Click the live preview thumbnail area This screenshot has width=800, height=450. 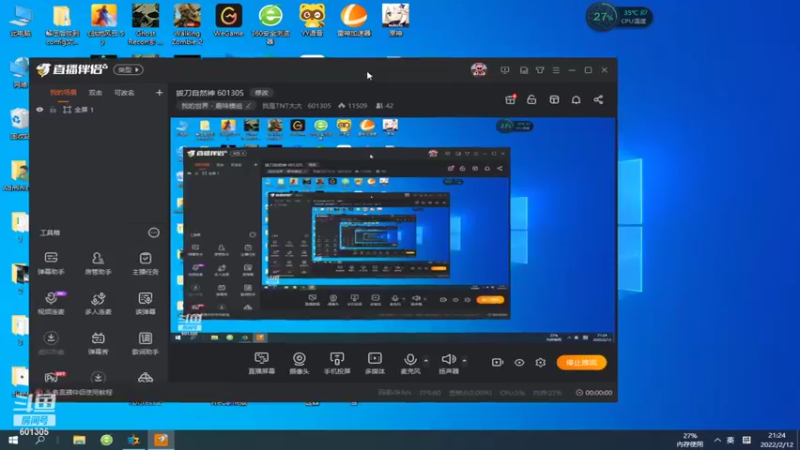[x=393, y=230]
